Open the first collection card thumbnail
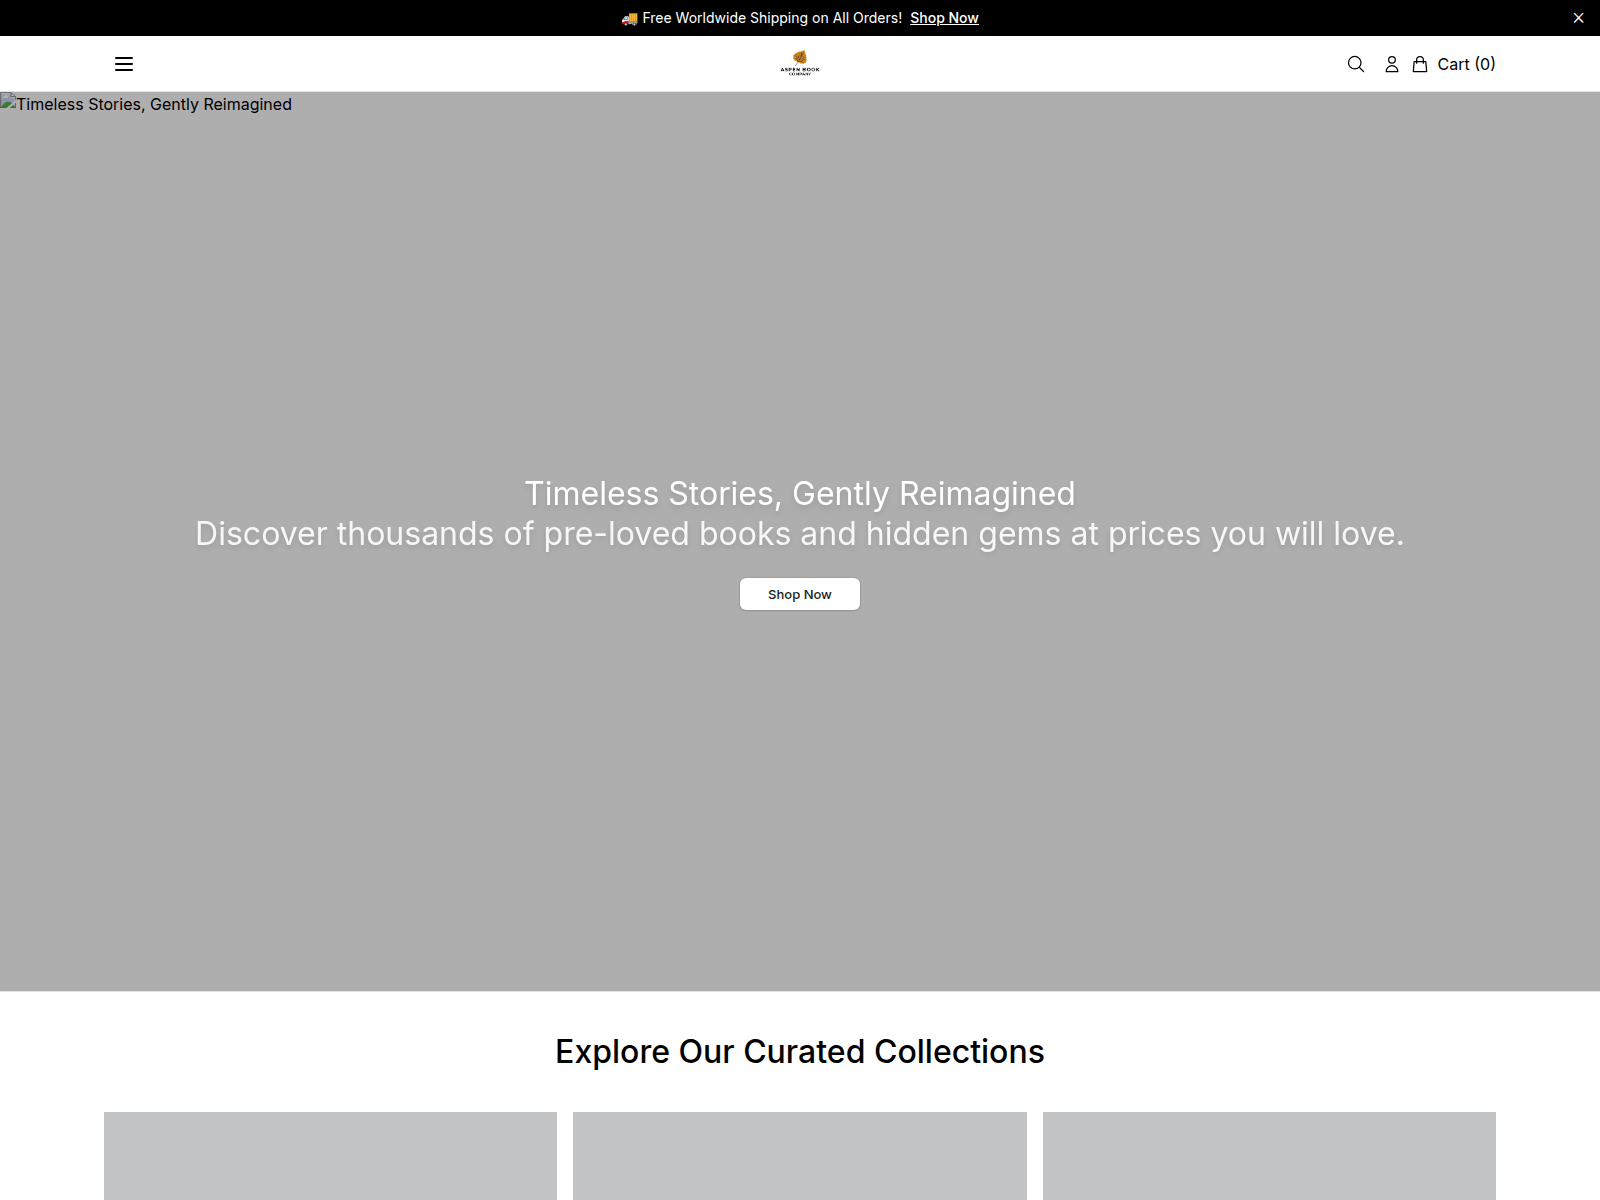The image size is (1600, 1200). (x=330, y=1156)
